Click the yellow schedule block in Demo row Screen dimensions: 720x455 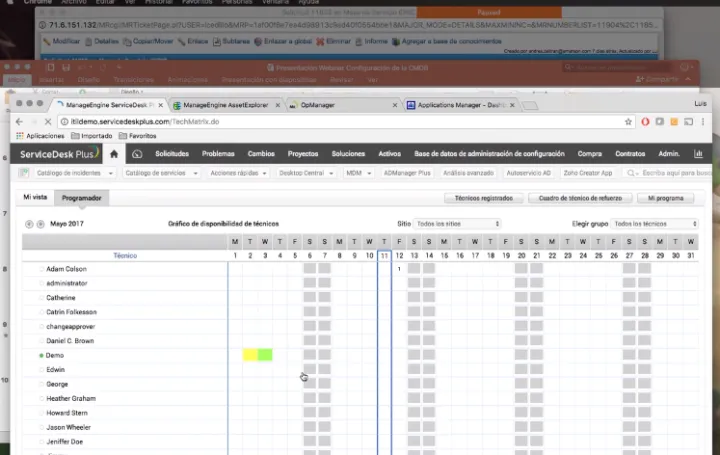(x=250, y=355)
